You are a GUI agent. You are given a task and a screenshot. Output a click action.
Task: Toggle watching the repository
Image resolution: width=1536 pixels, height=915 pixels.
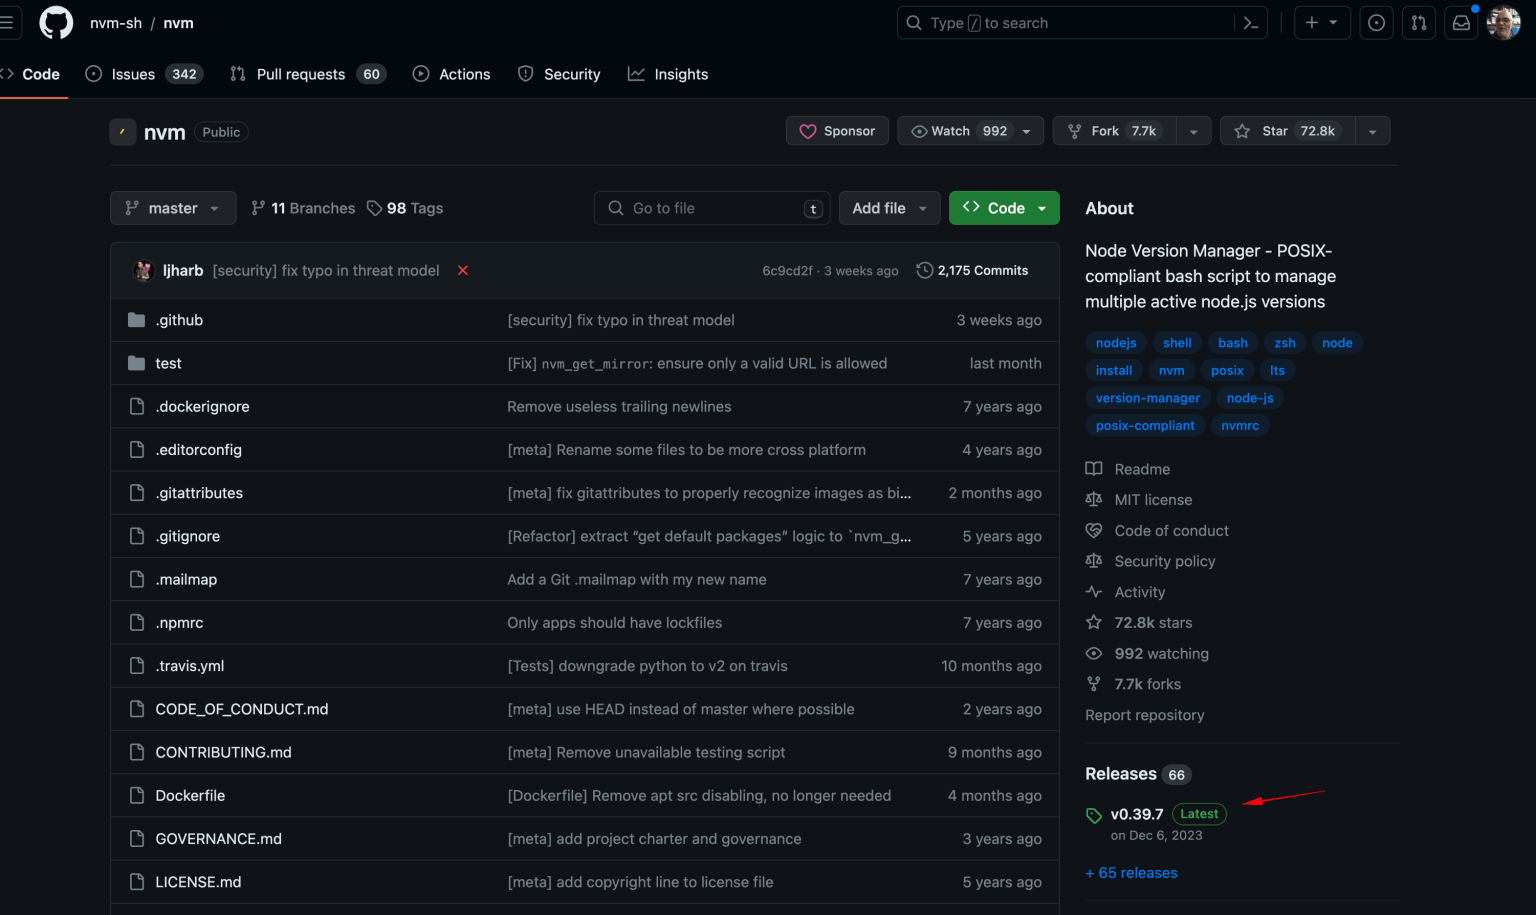click(x=957, y=130)
